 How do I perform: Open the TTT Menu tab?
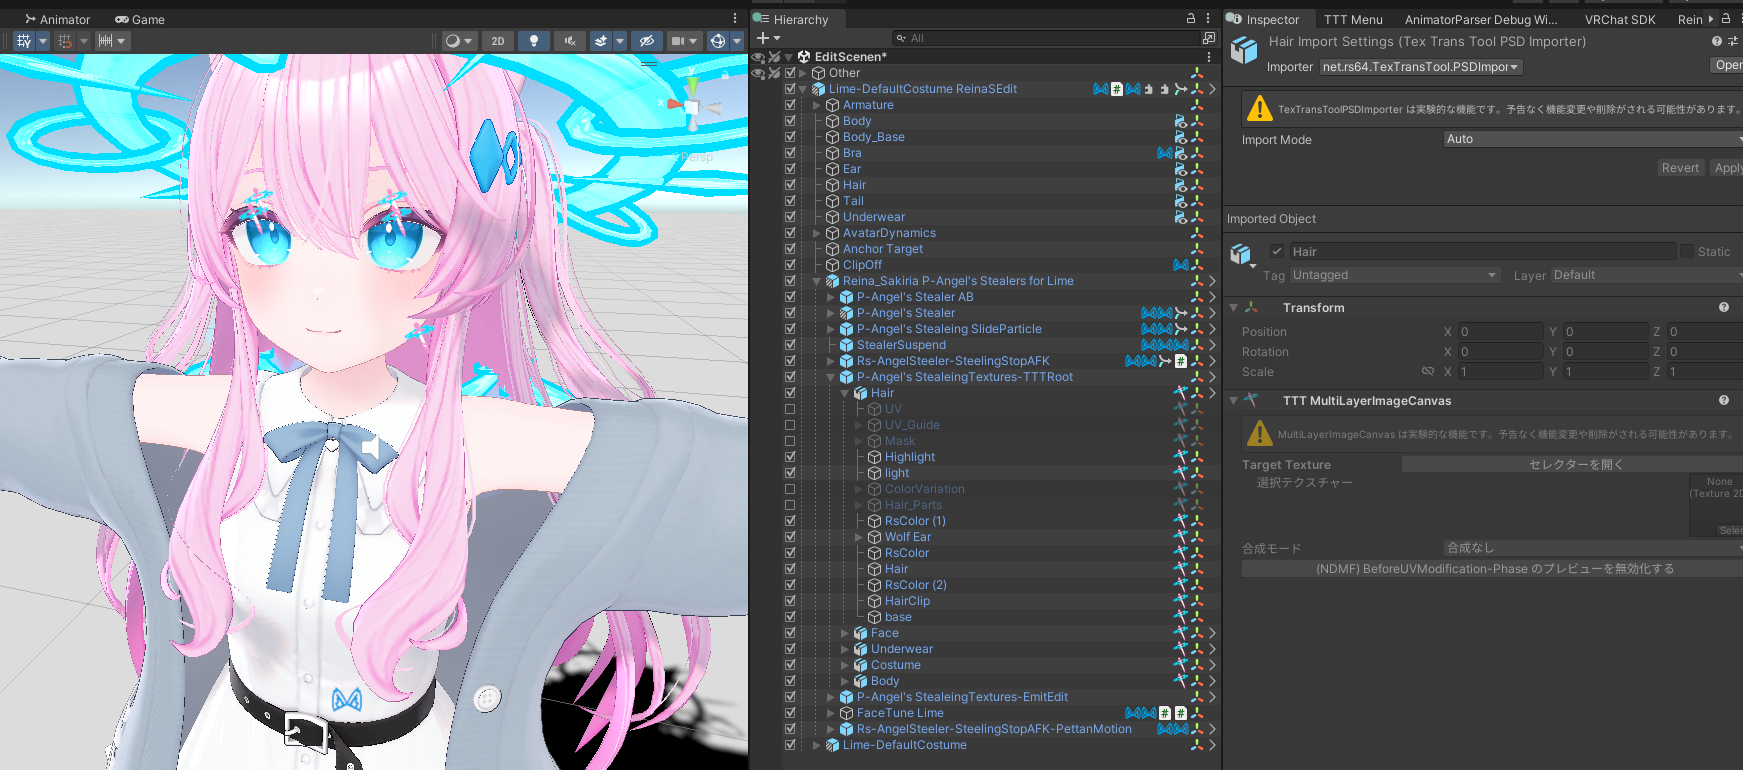1353,19
